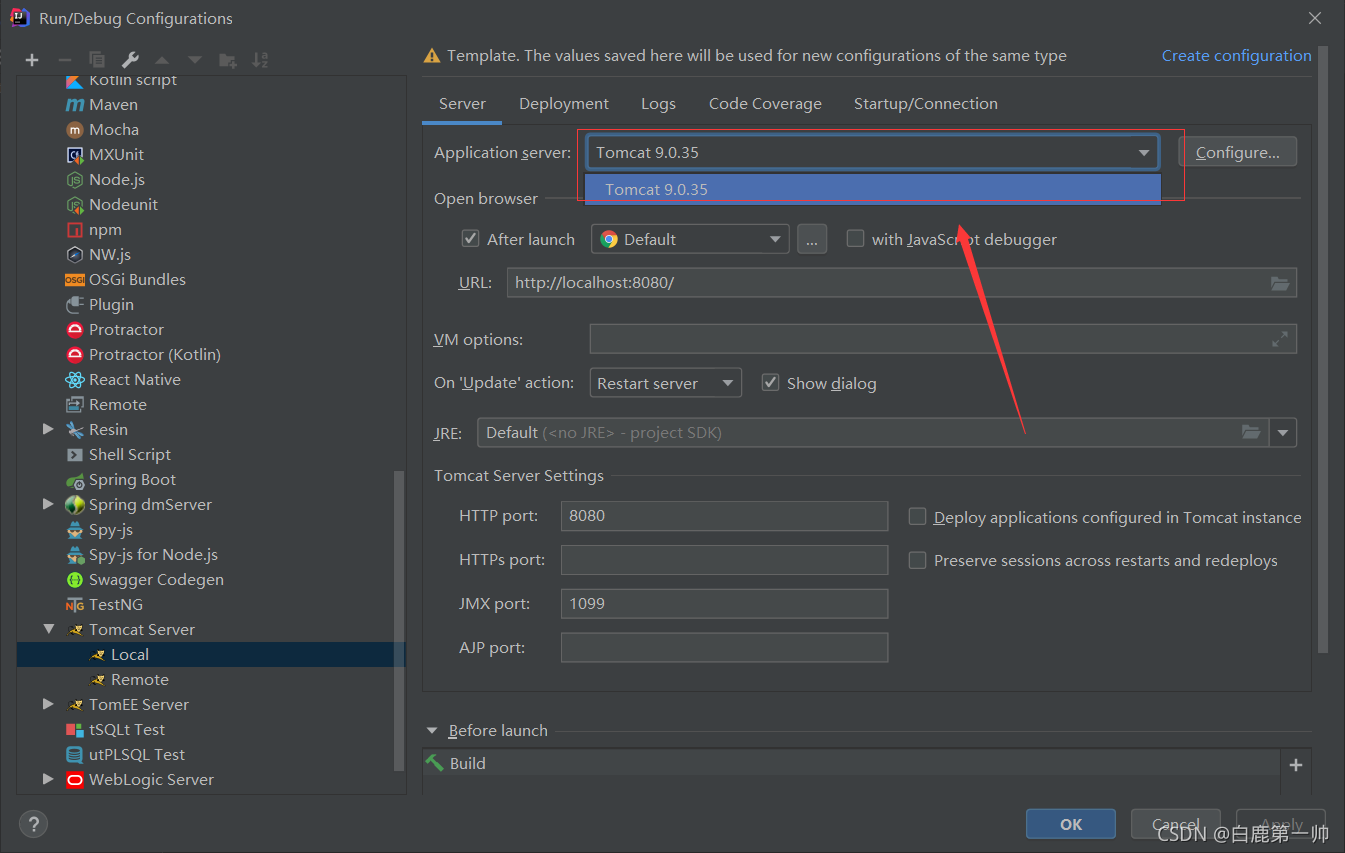Click the Configure... button
The width and height of the screenshot is (1345, 853).
1238,152
